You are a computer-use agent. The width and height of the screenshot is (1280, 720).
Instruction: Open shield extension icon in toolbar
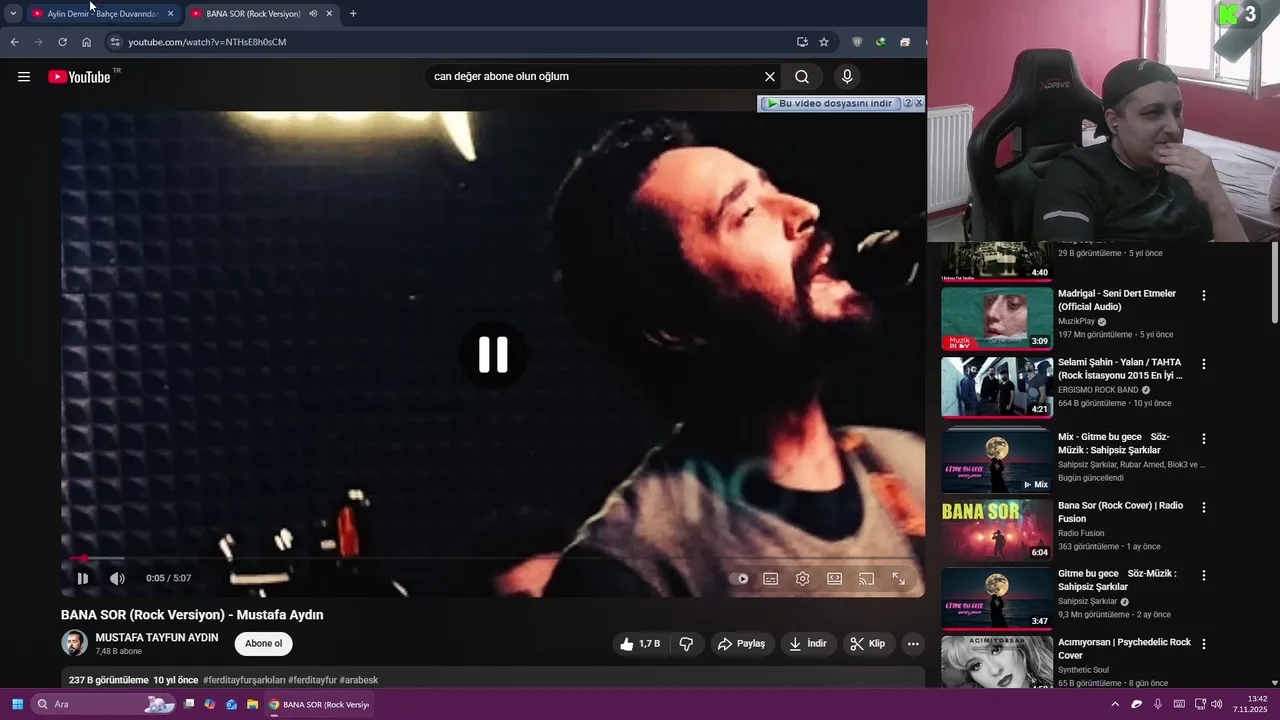857,42
